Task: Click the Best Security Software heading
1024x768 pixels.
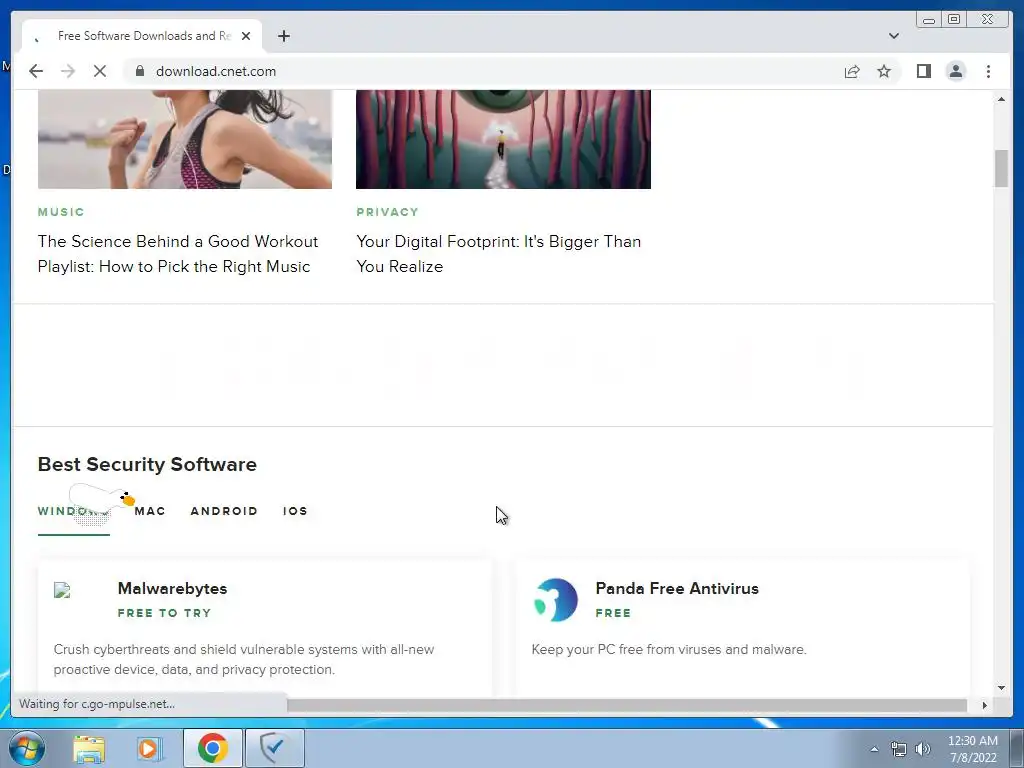Action: pos(147,464)
